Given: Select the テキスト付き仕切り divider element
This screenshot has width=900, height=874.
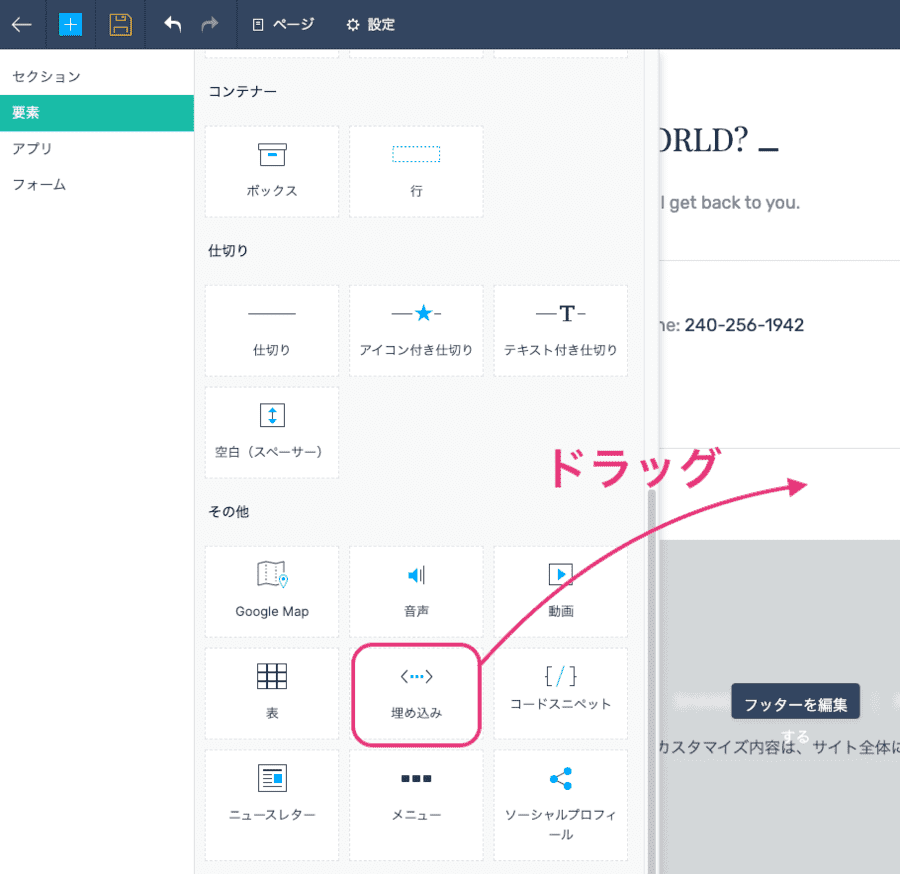Looking at the screenshot, I should (x=561, y=331).
